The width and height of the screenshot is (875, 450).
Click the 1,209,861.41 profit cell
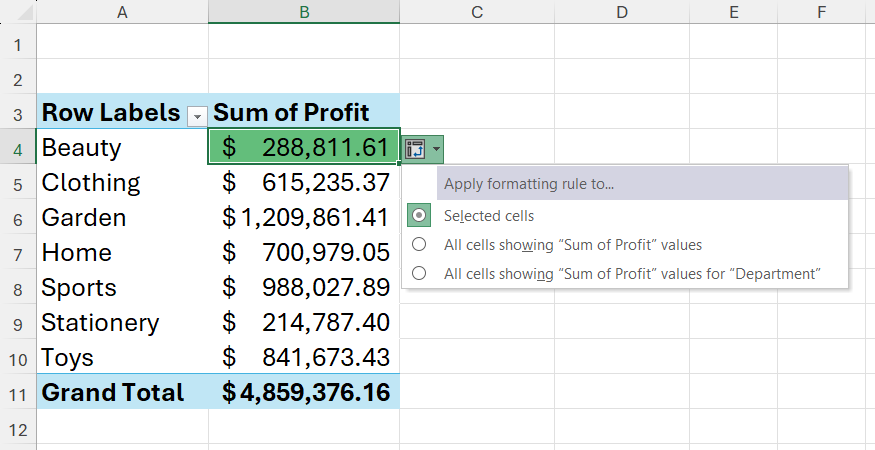tap(304, 216)
